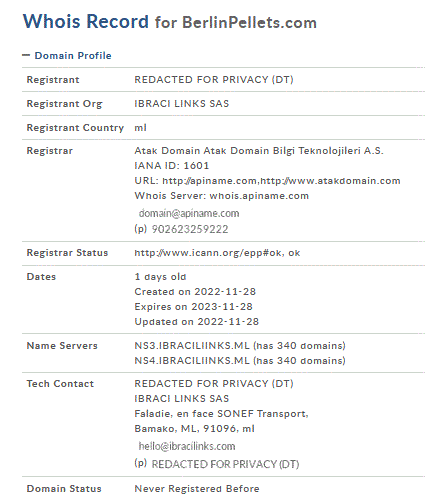Click the REDACTED FOR PRIVACY registrant value

(214, 80)
